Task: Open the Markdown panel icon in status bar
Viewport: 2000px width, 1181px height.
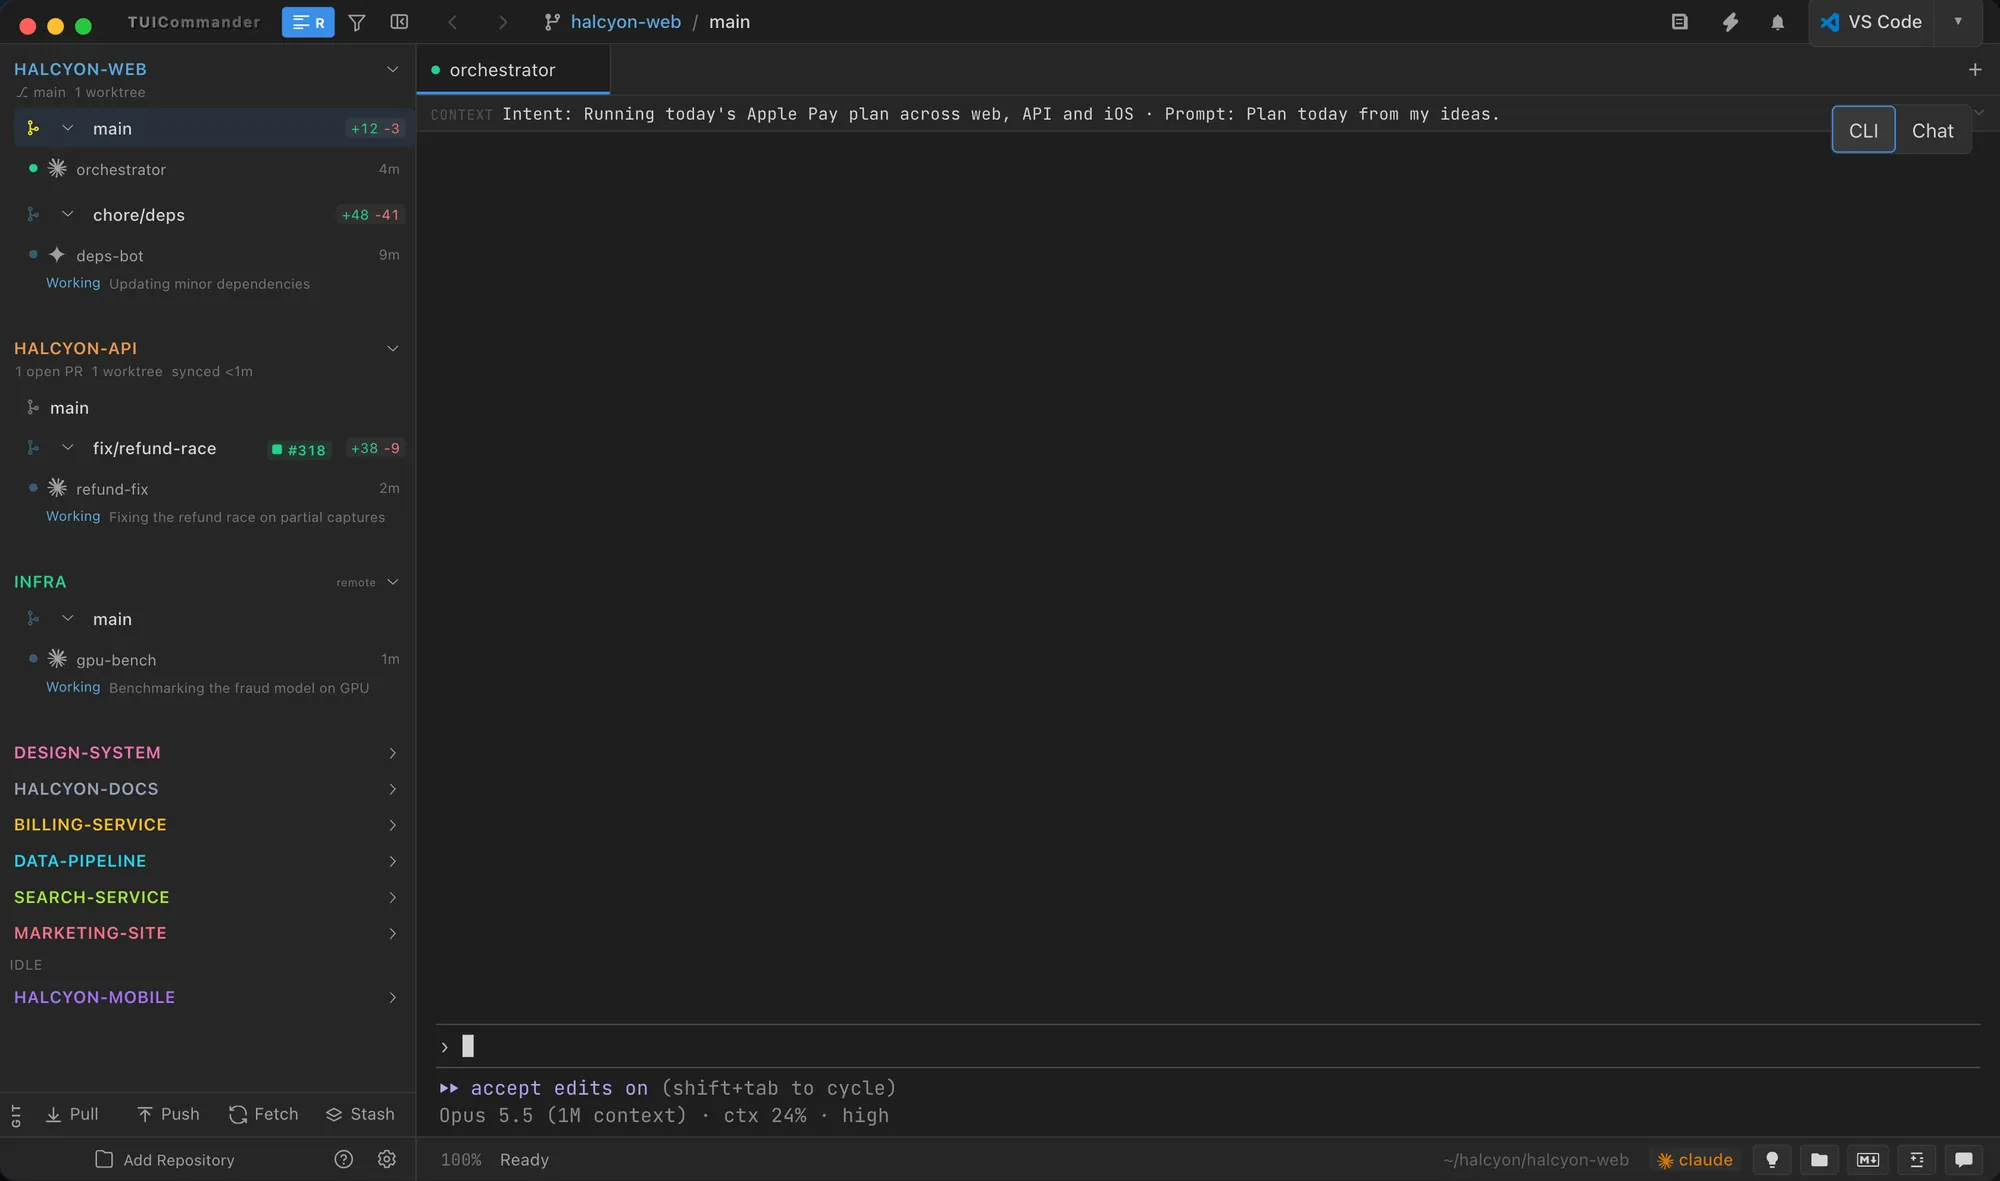Action: tap(1868, 1160)
